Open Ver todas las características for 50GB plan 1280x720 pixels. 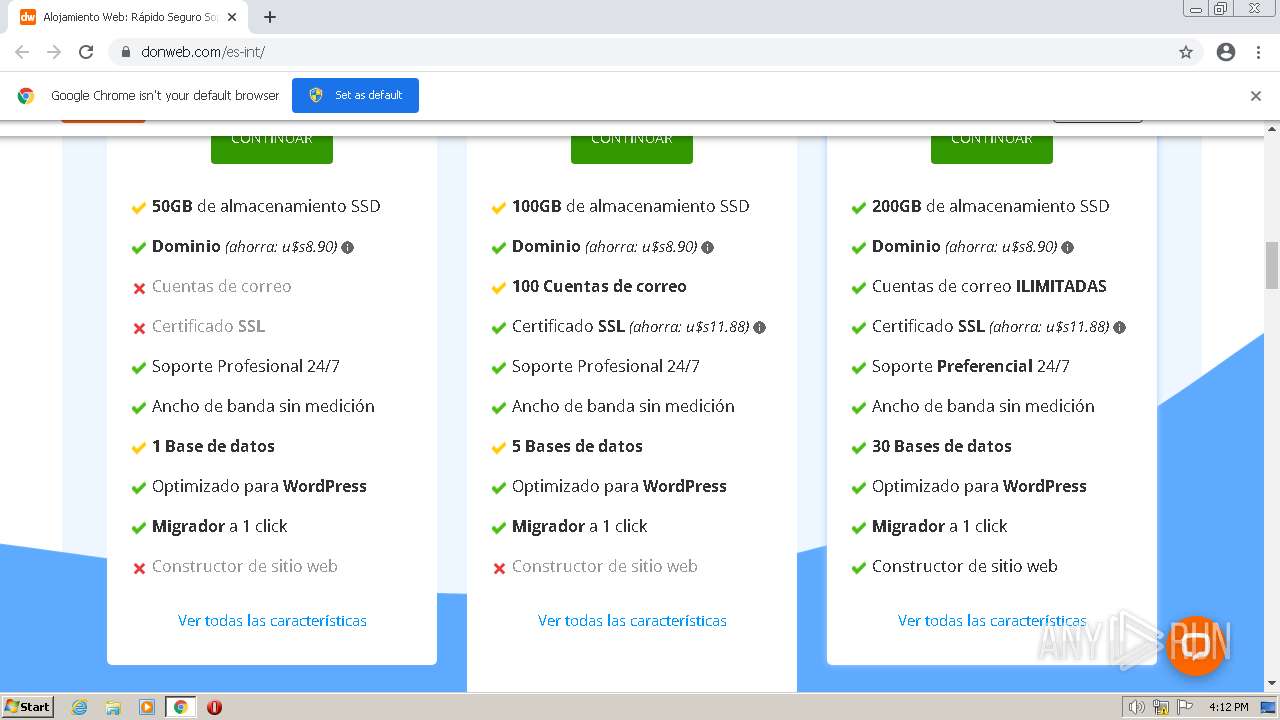(272, 621)
